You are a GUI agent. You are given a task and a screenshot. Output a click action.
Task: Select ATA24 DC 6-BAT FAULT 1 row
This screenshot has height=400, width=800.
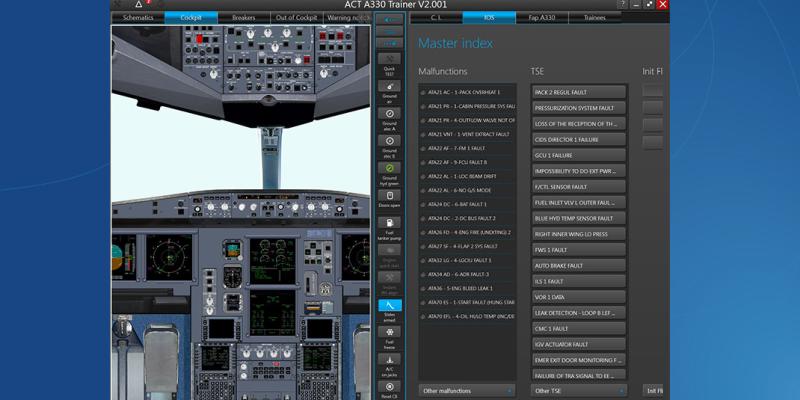coord(467,204)
